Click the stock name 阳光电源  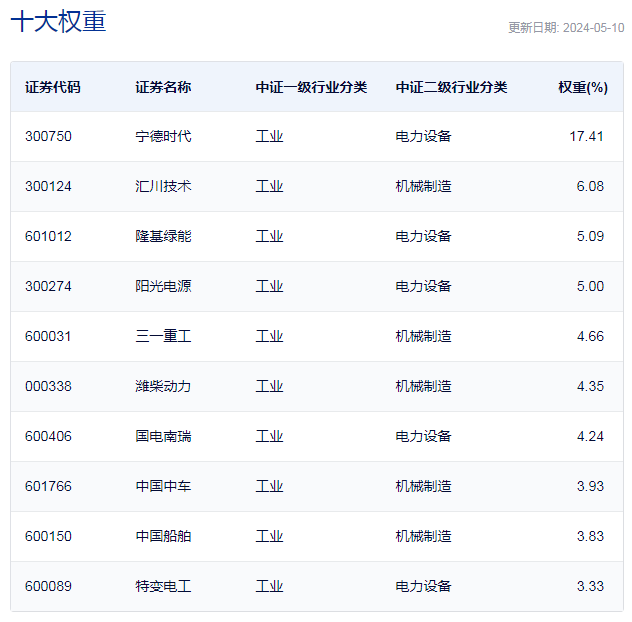(x=163, y=286)
